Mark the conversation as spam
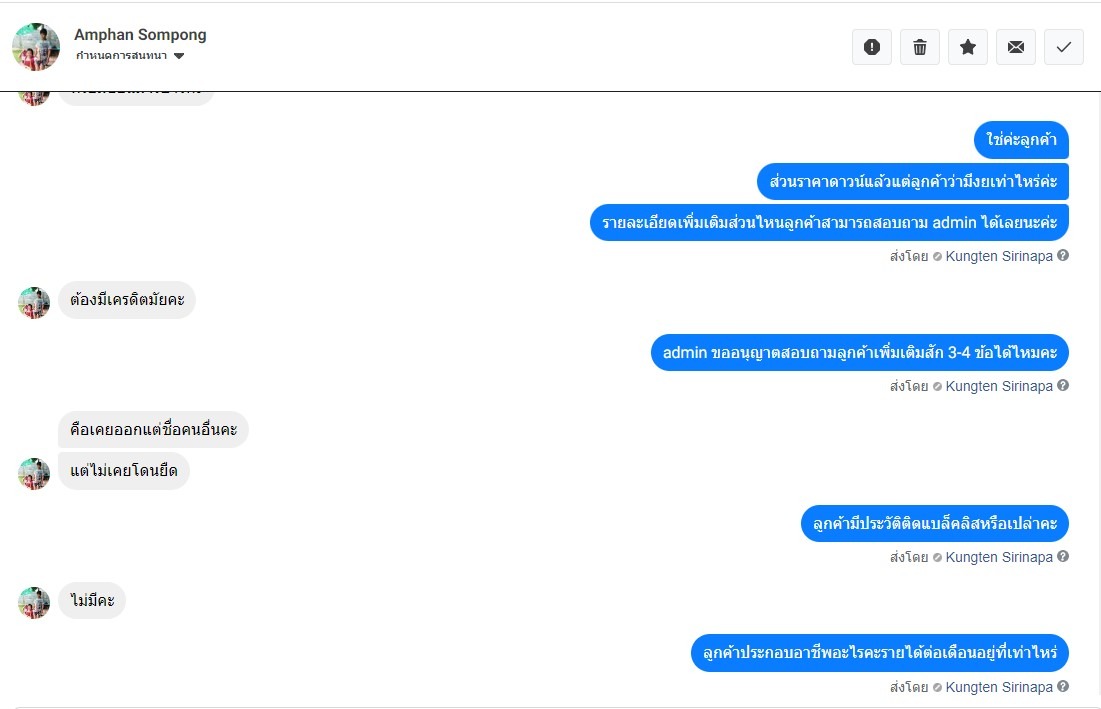 (x=871, y=47)
